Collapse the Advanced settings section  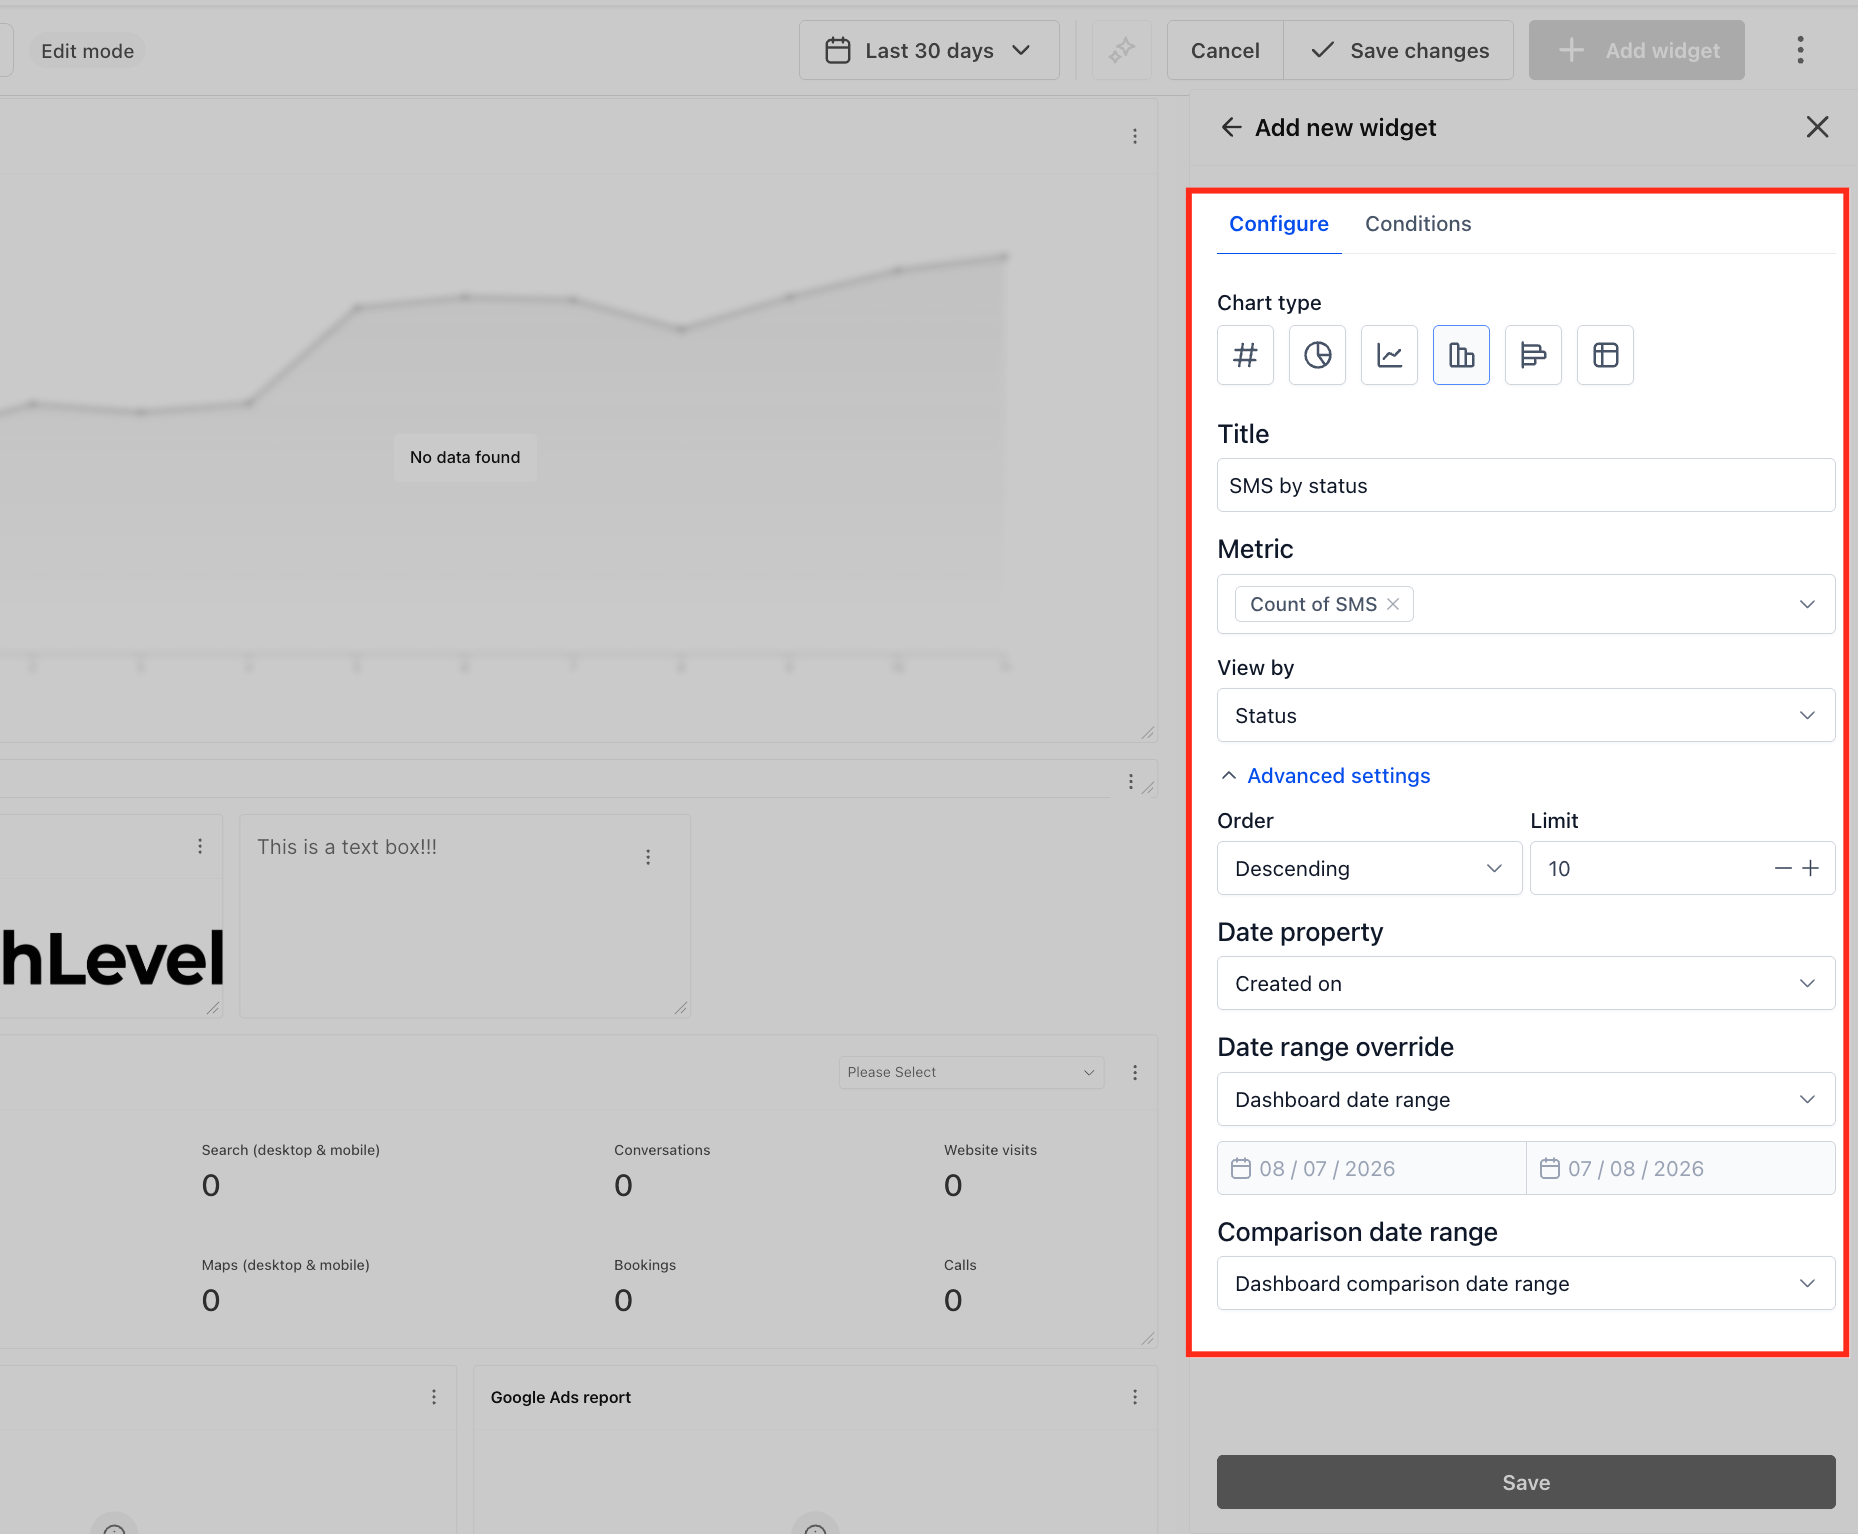(1326, 776)
